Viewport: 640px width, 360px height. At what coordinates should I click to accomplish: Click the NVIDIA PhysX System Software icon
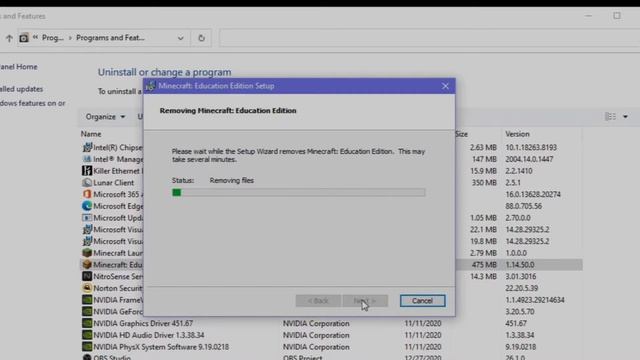(87, 347)
